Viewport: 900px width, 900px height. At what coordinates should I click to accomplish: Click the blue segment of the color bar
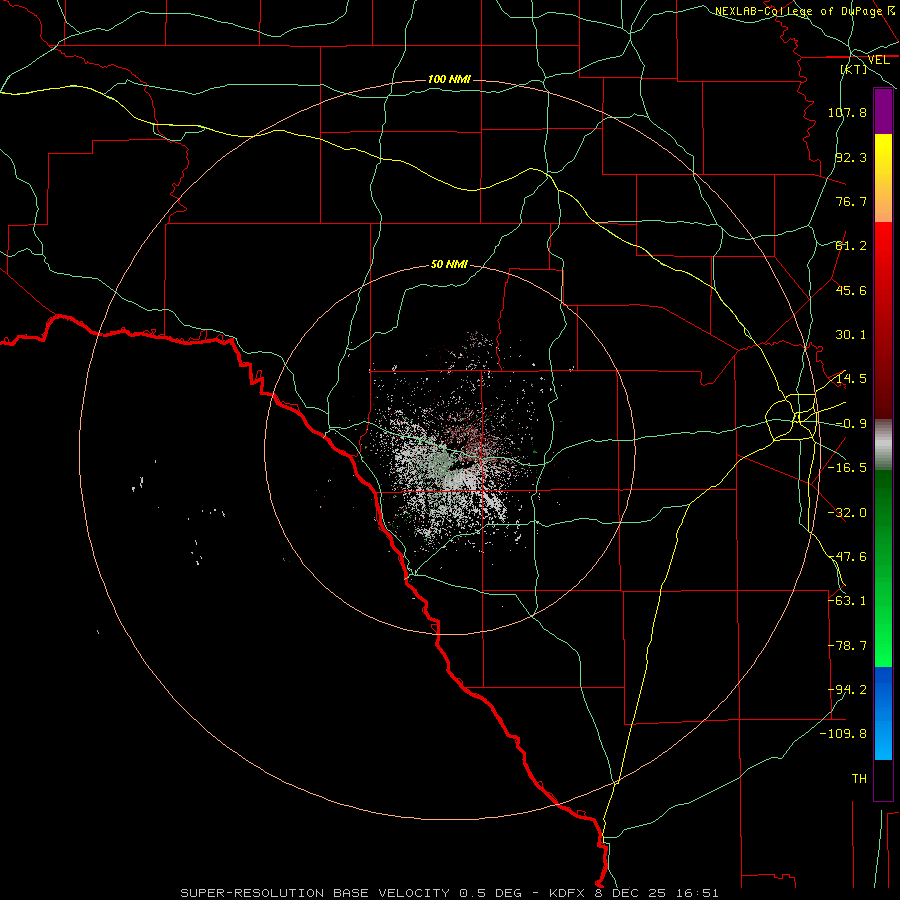[x=883, y=713]
